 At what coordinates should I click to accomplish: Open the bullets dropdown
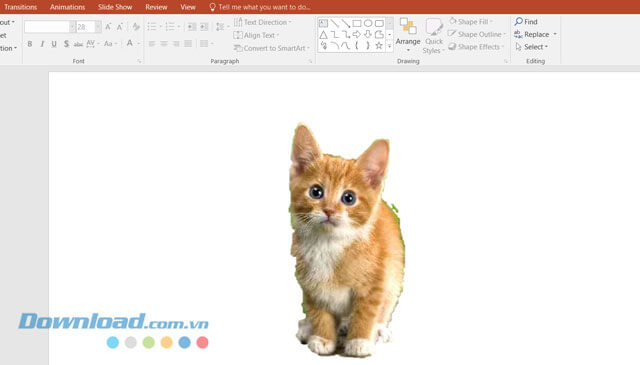coord(160,27)
